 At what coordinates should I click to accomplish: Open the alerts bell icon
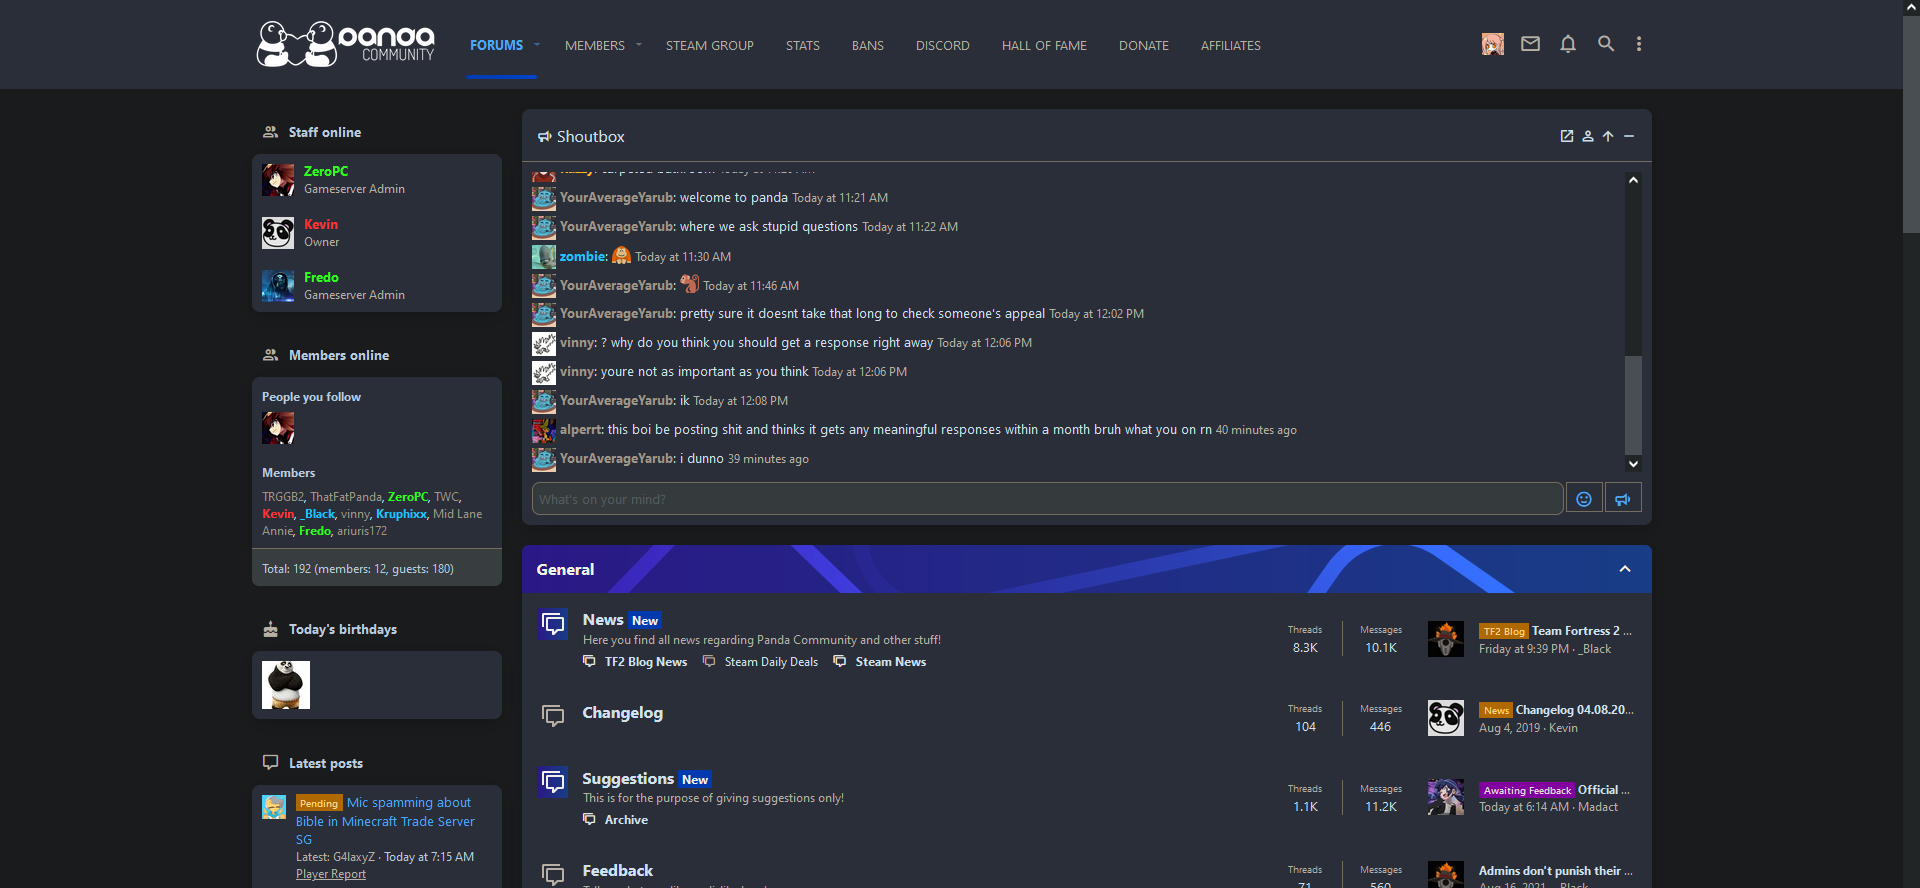1568,44
